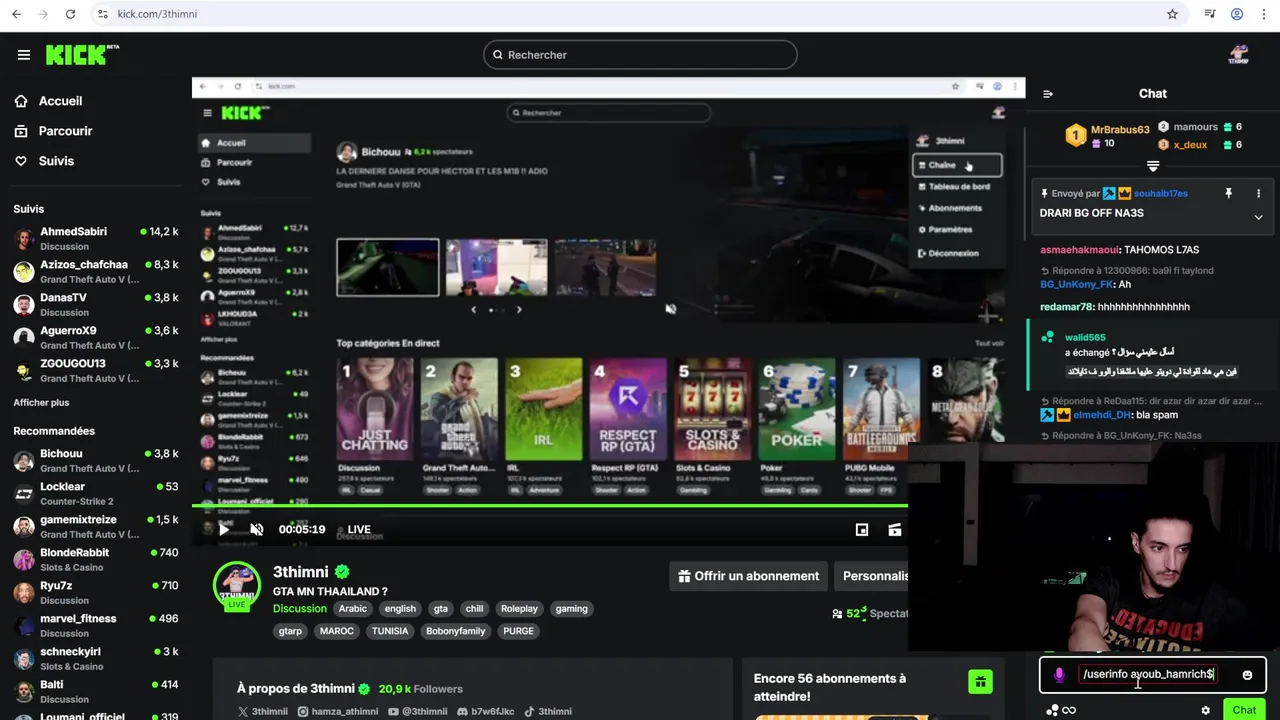Reload the Kick page
Viewport: 1280px width, 720px height.
point(70,14)
